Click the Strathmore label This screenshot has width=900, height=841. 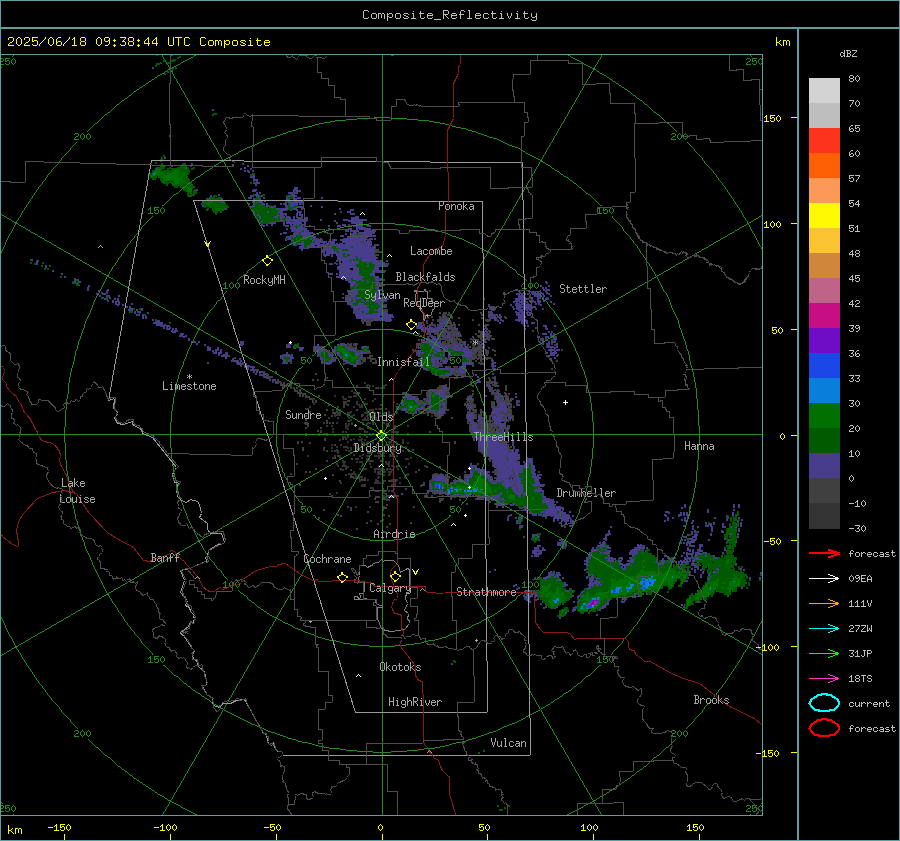486,592
